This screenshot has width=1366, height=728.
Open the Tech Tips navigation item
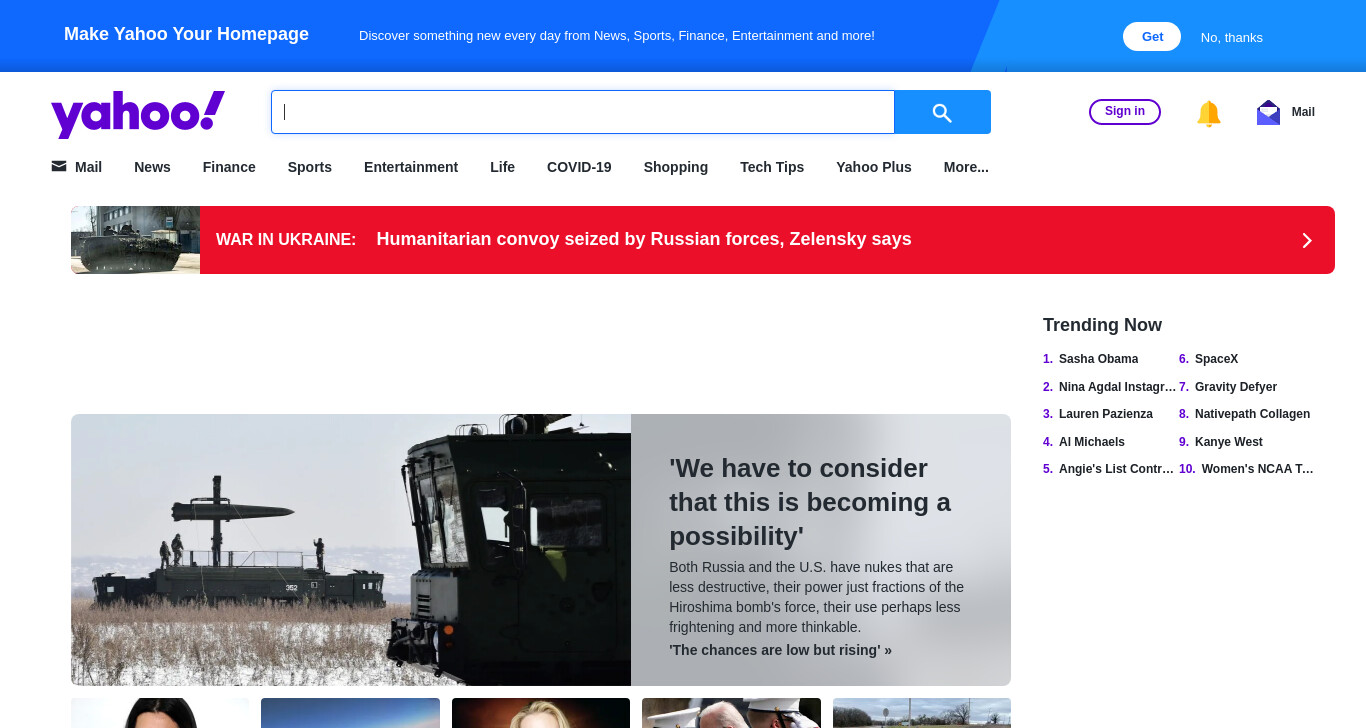click(x=772, y=167)
